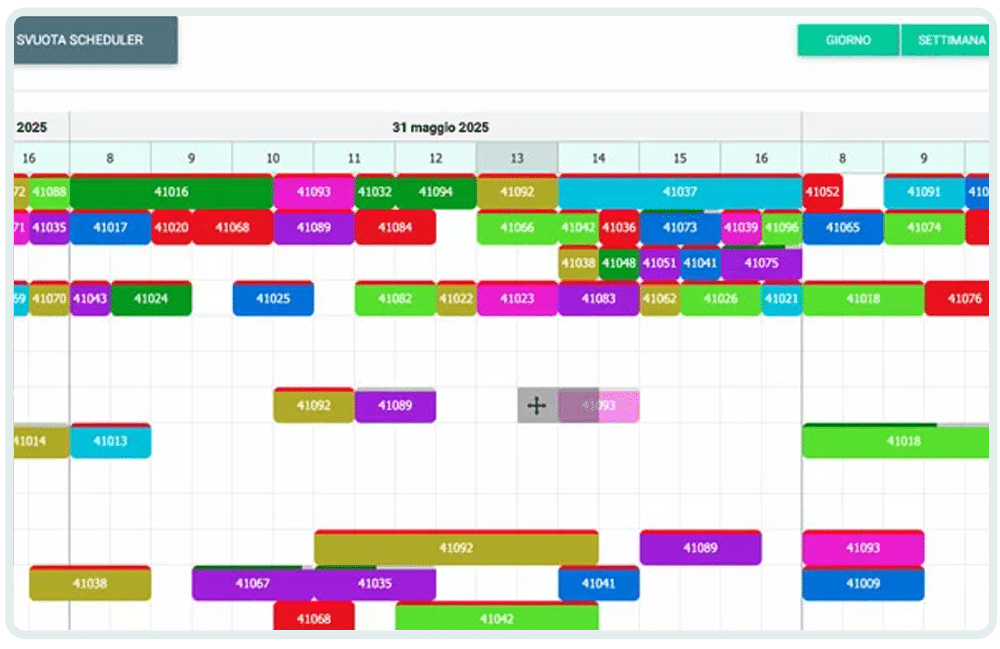Screen dimensions: 1000x649
Task: Select the long green 41016 task block
Action: tap(171, 192)
